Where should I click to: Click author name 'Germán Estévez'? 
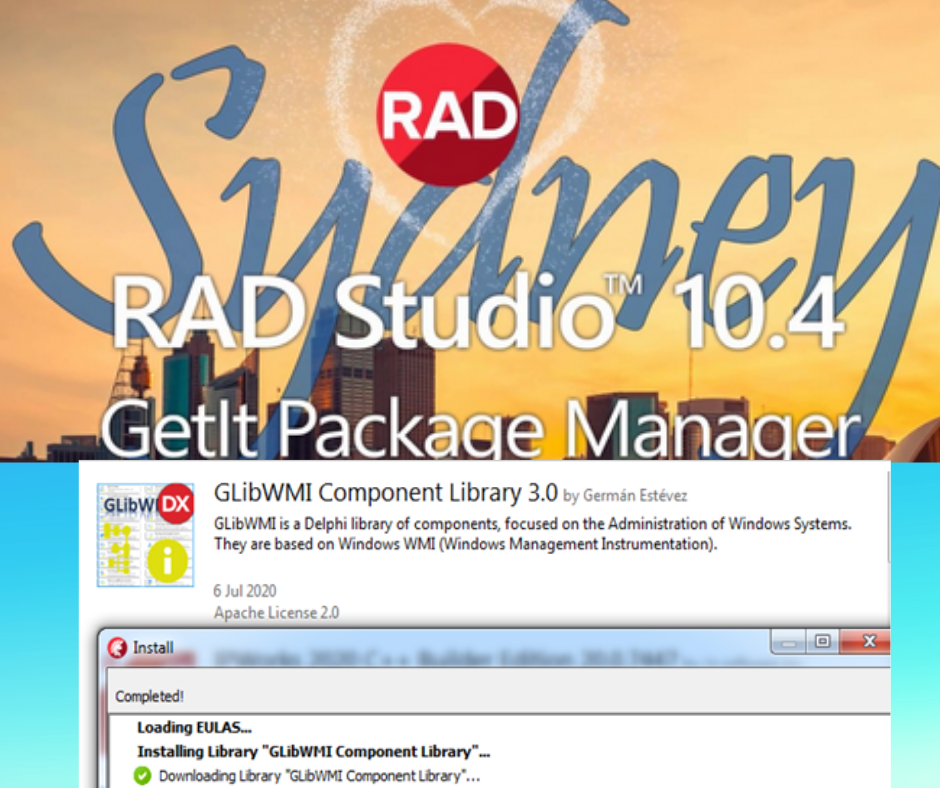(635, 496)
